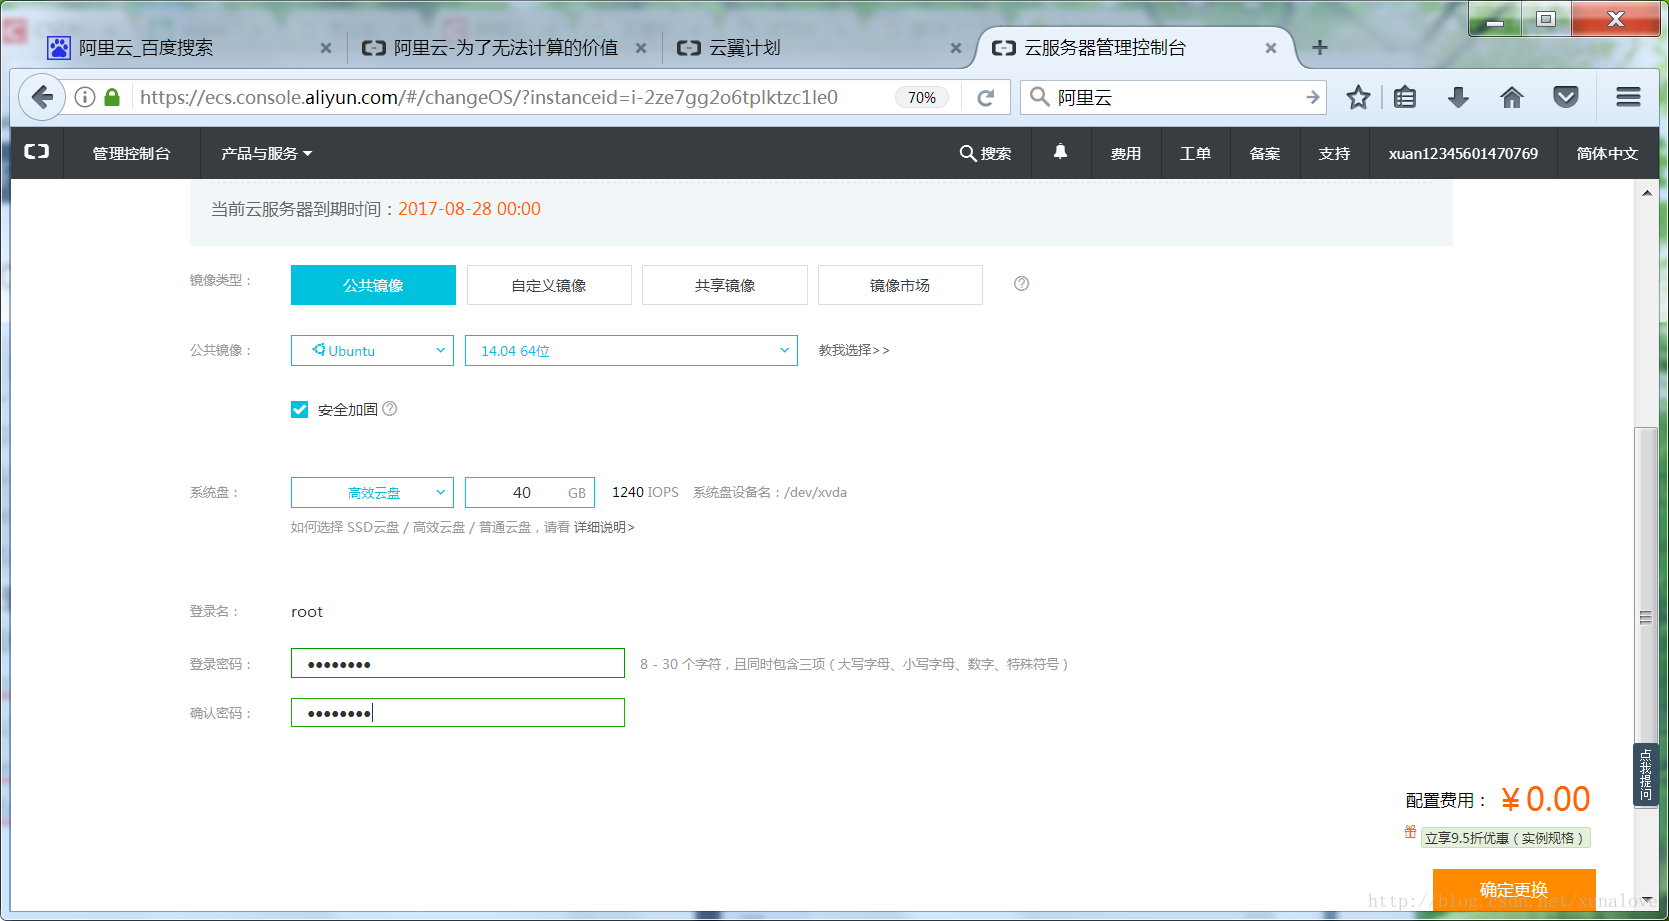This screenshot has height=921, width=1669.
Task: Close the 云翼计划 tab
Action: (x=956, y=48)
